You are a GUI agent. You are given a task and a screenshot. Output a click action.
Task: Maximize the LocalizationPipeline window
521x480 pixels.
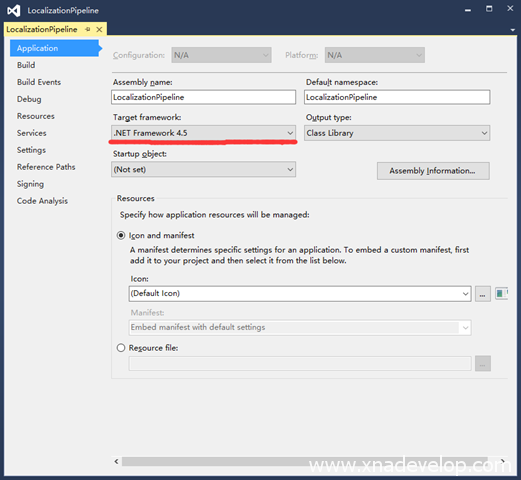489,9
